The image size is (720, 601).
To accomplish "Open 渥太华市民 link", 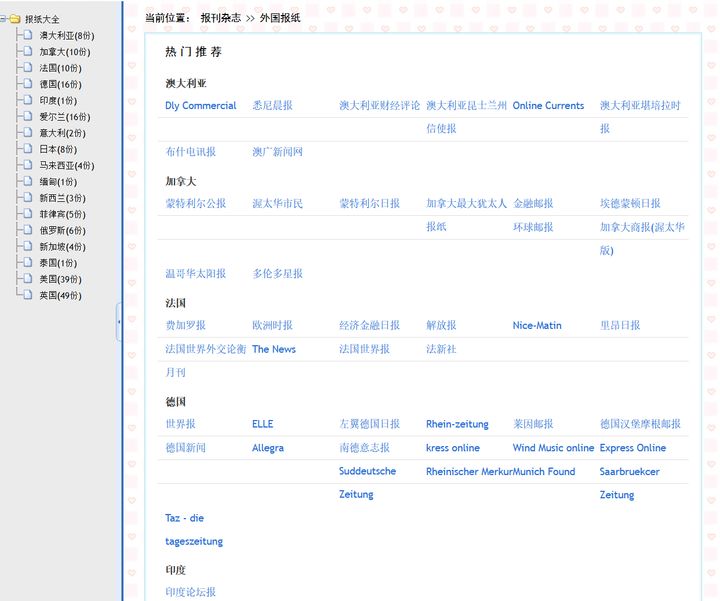I will point(277,203).
